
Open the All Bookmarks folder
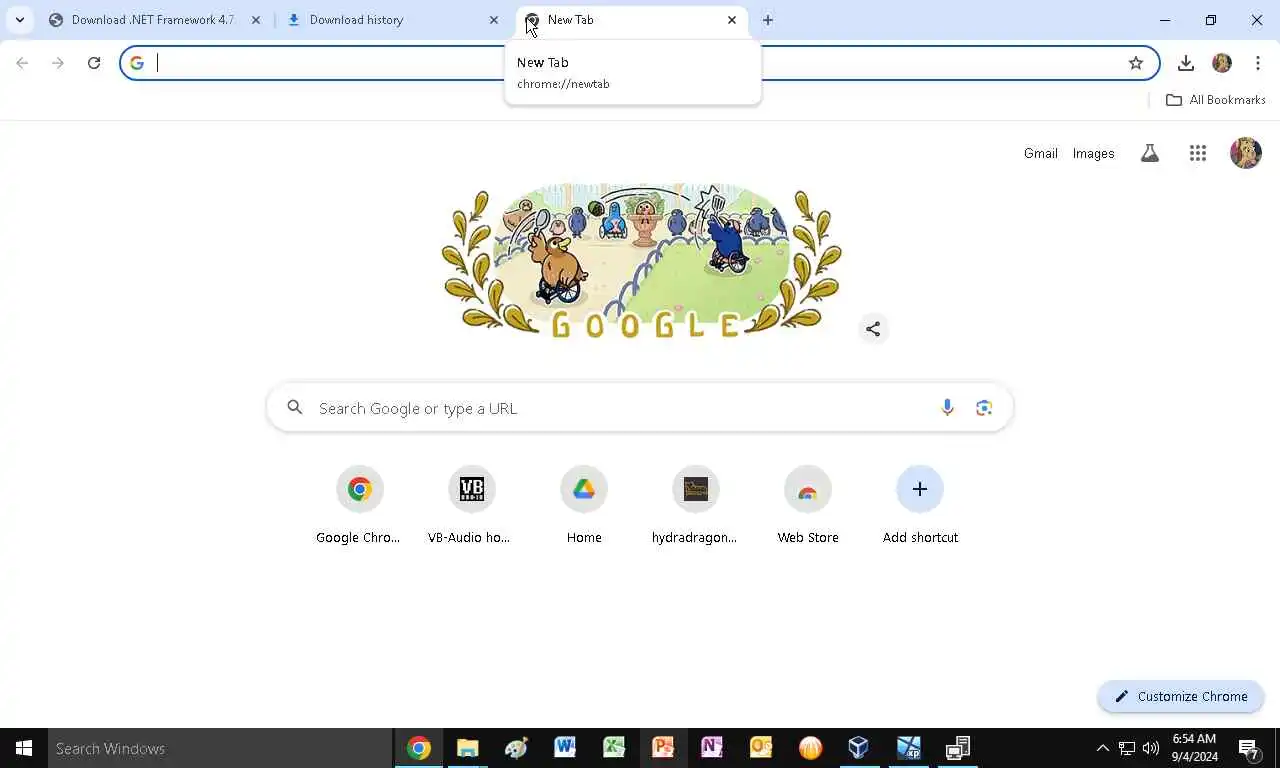coord(1216,100)
